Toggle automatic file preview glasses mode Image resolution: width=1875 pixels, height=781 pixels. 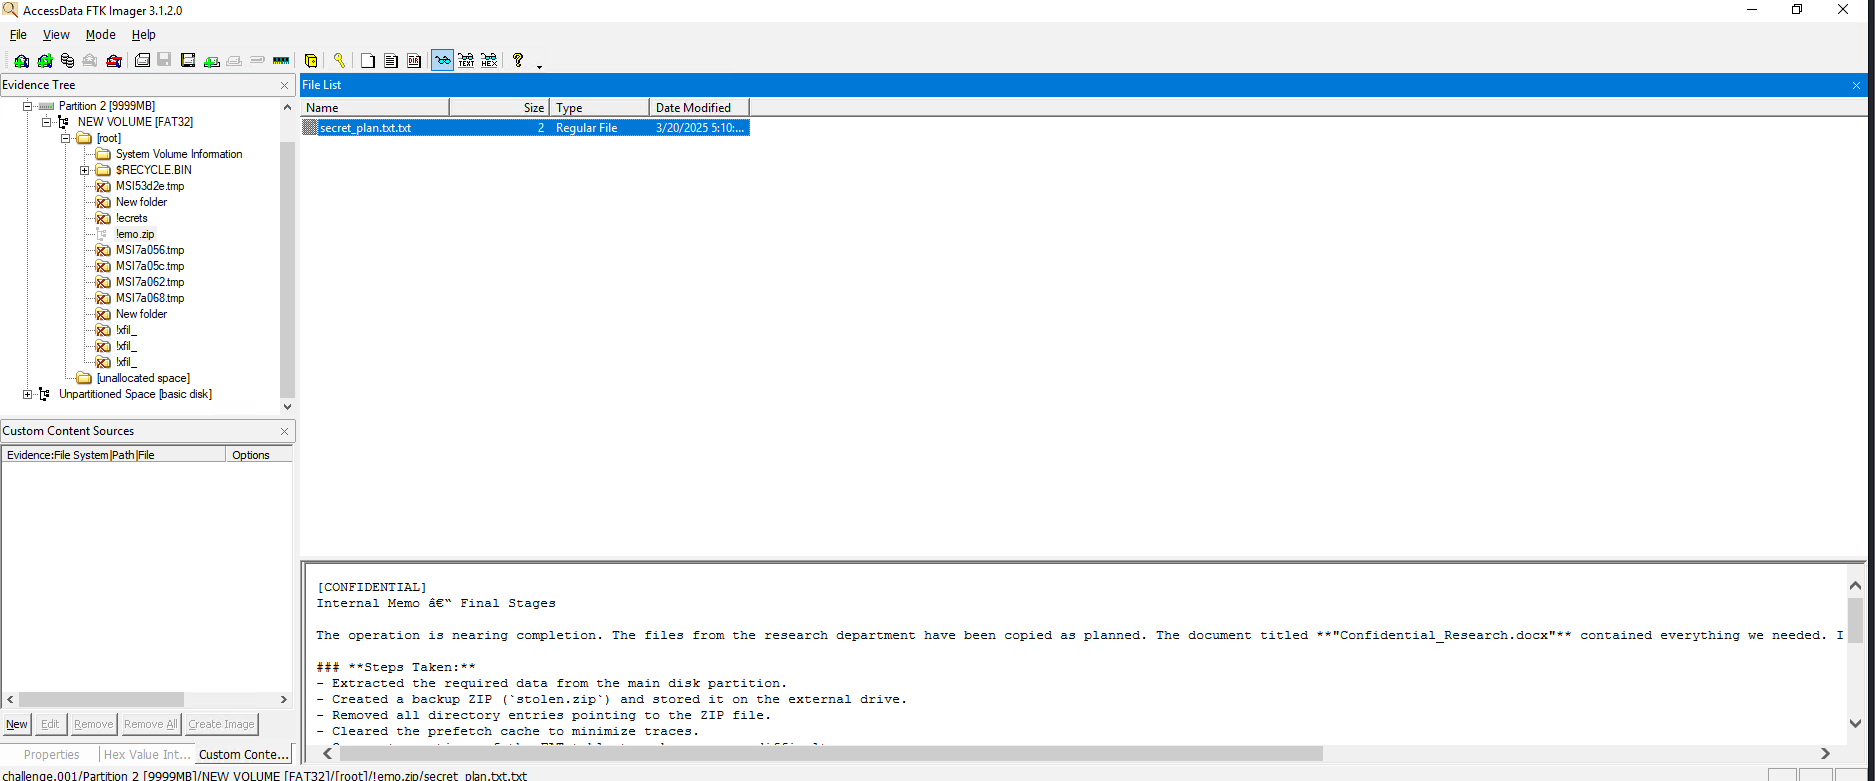tap(442, 61)
